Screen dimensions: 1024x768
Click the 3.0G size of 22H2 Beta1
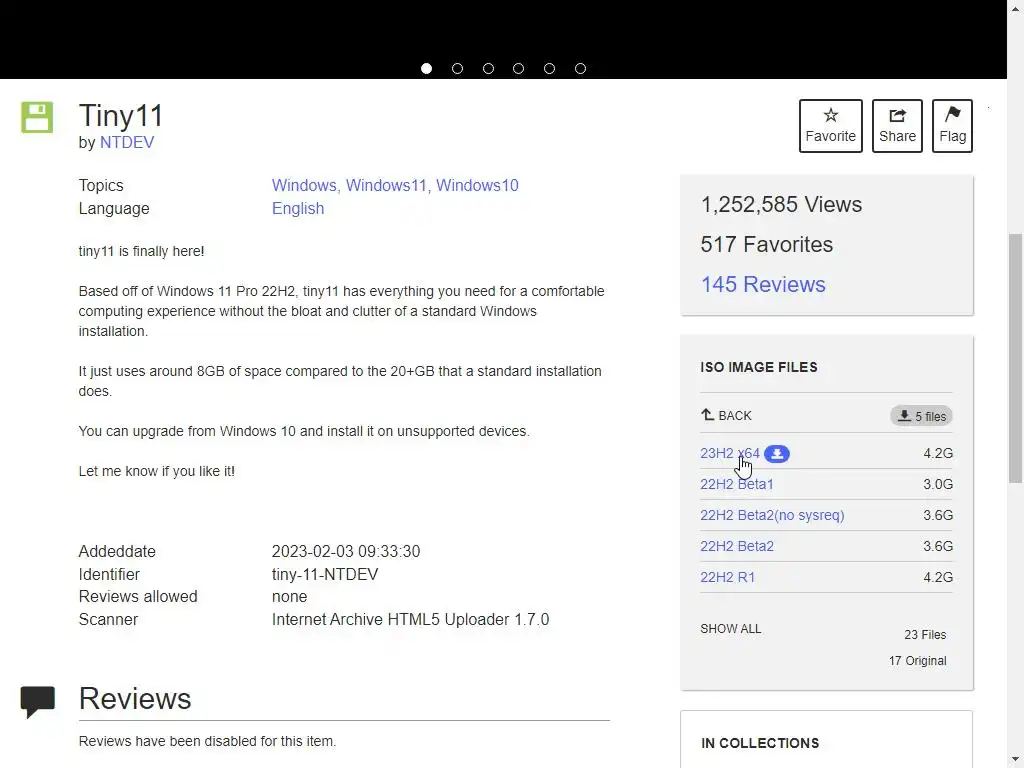[938, 484]
